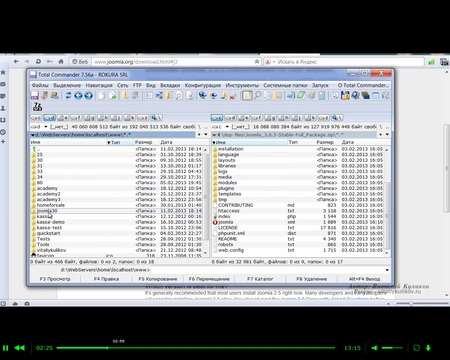
Task: Click F6 Перемещение button
Action: 209,279
